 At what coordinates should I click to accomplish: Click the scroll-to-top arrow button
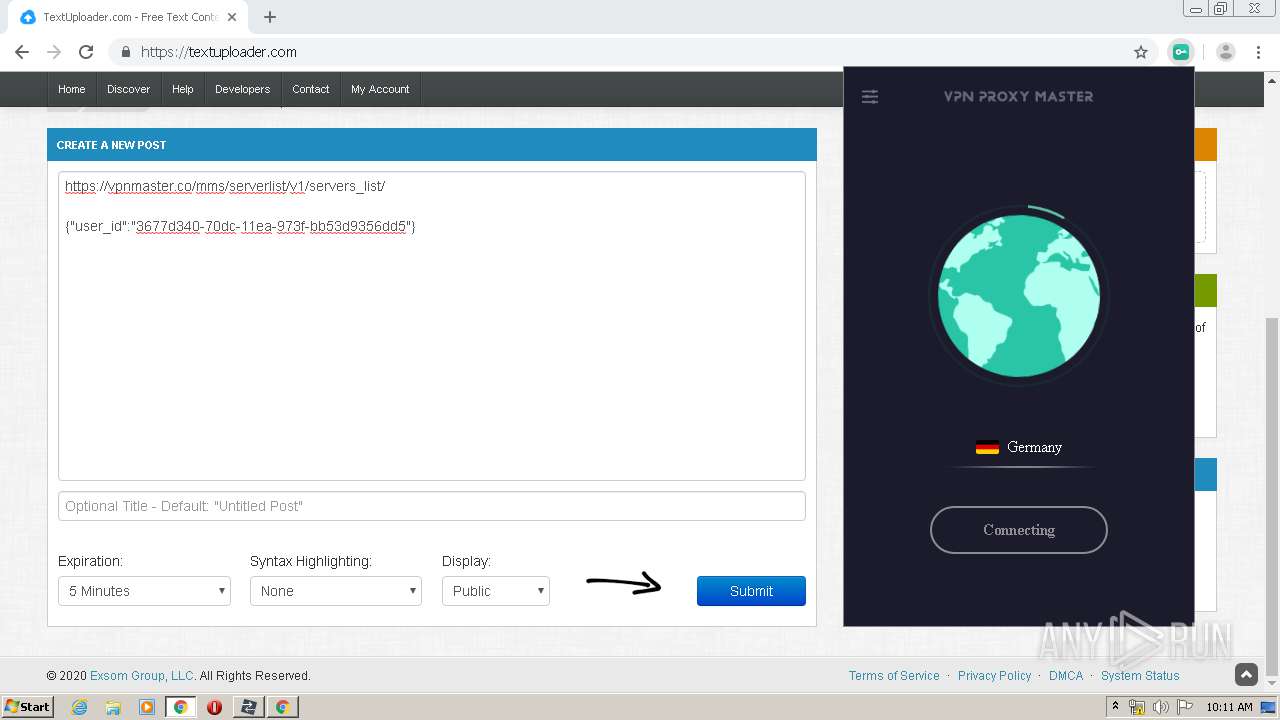(1246, 675)
